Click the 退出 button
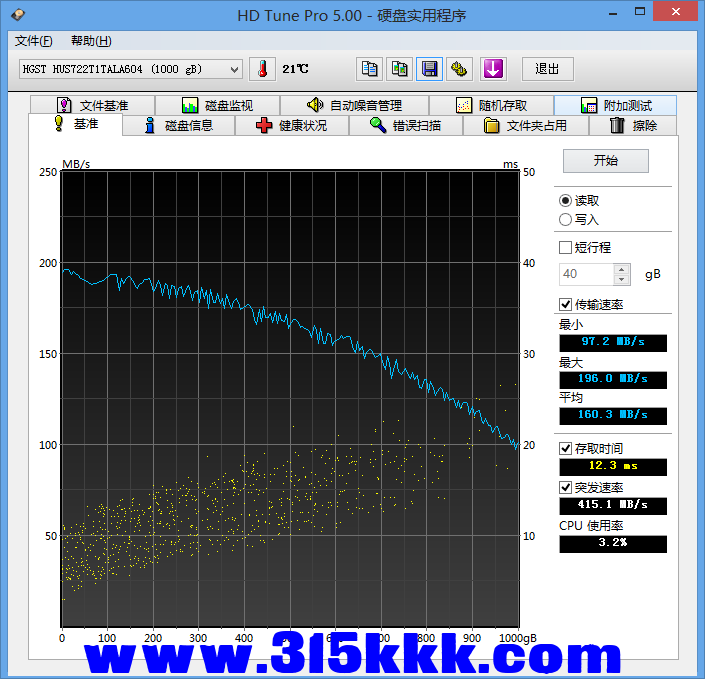This screenshot has width=705, height=679. click(x=548, y=69)
